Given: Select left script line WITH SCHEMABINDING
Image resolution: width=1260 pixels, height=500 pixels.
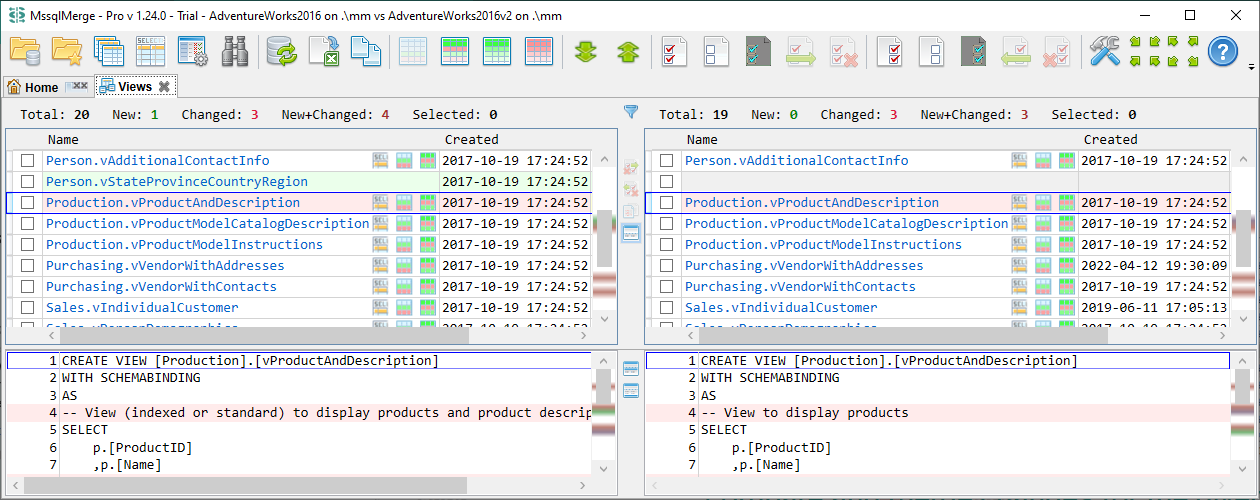Looking at the screenshot, I should 131,378.
